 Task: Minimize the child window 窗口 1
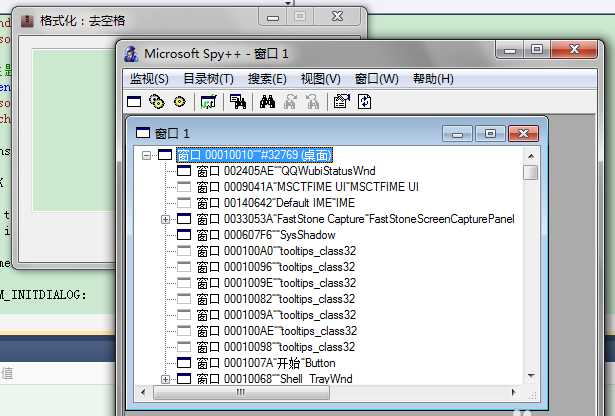click(457, 134)
